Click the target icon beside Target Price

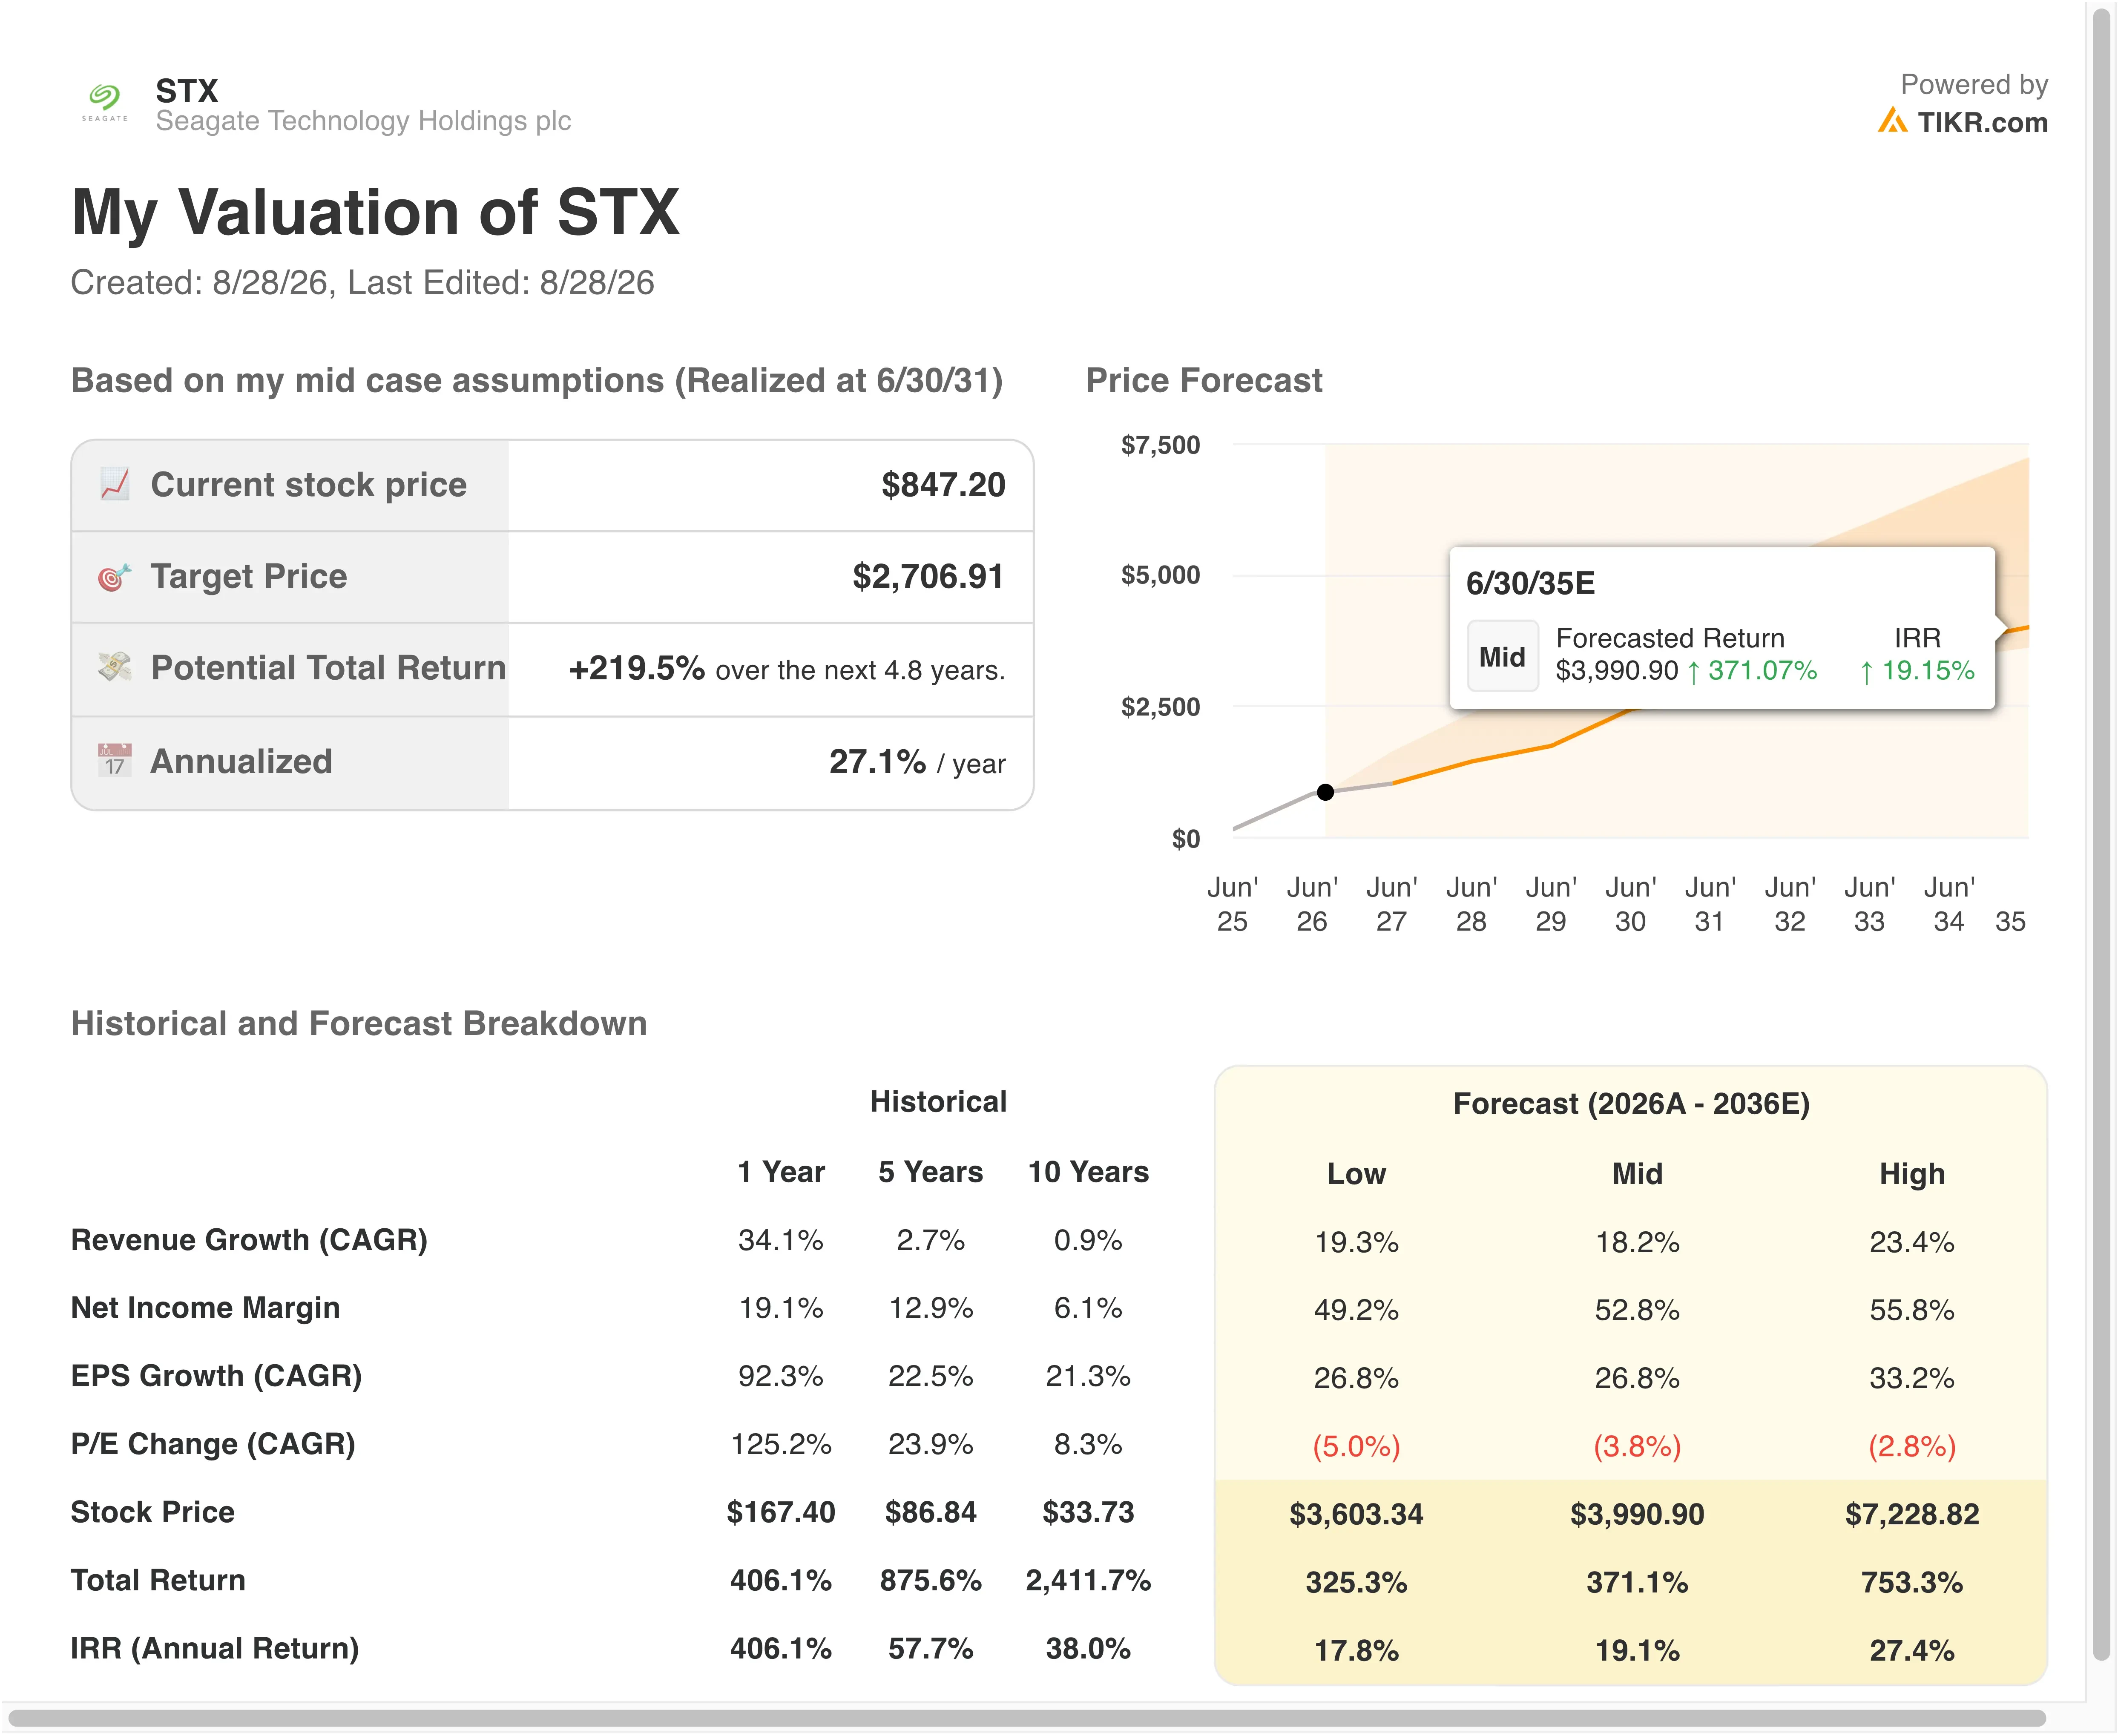pyautogui.click(x=115, y=577)
